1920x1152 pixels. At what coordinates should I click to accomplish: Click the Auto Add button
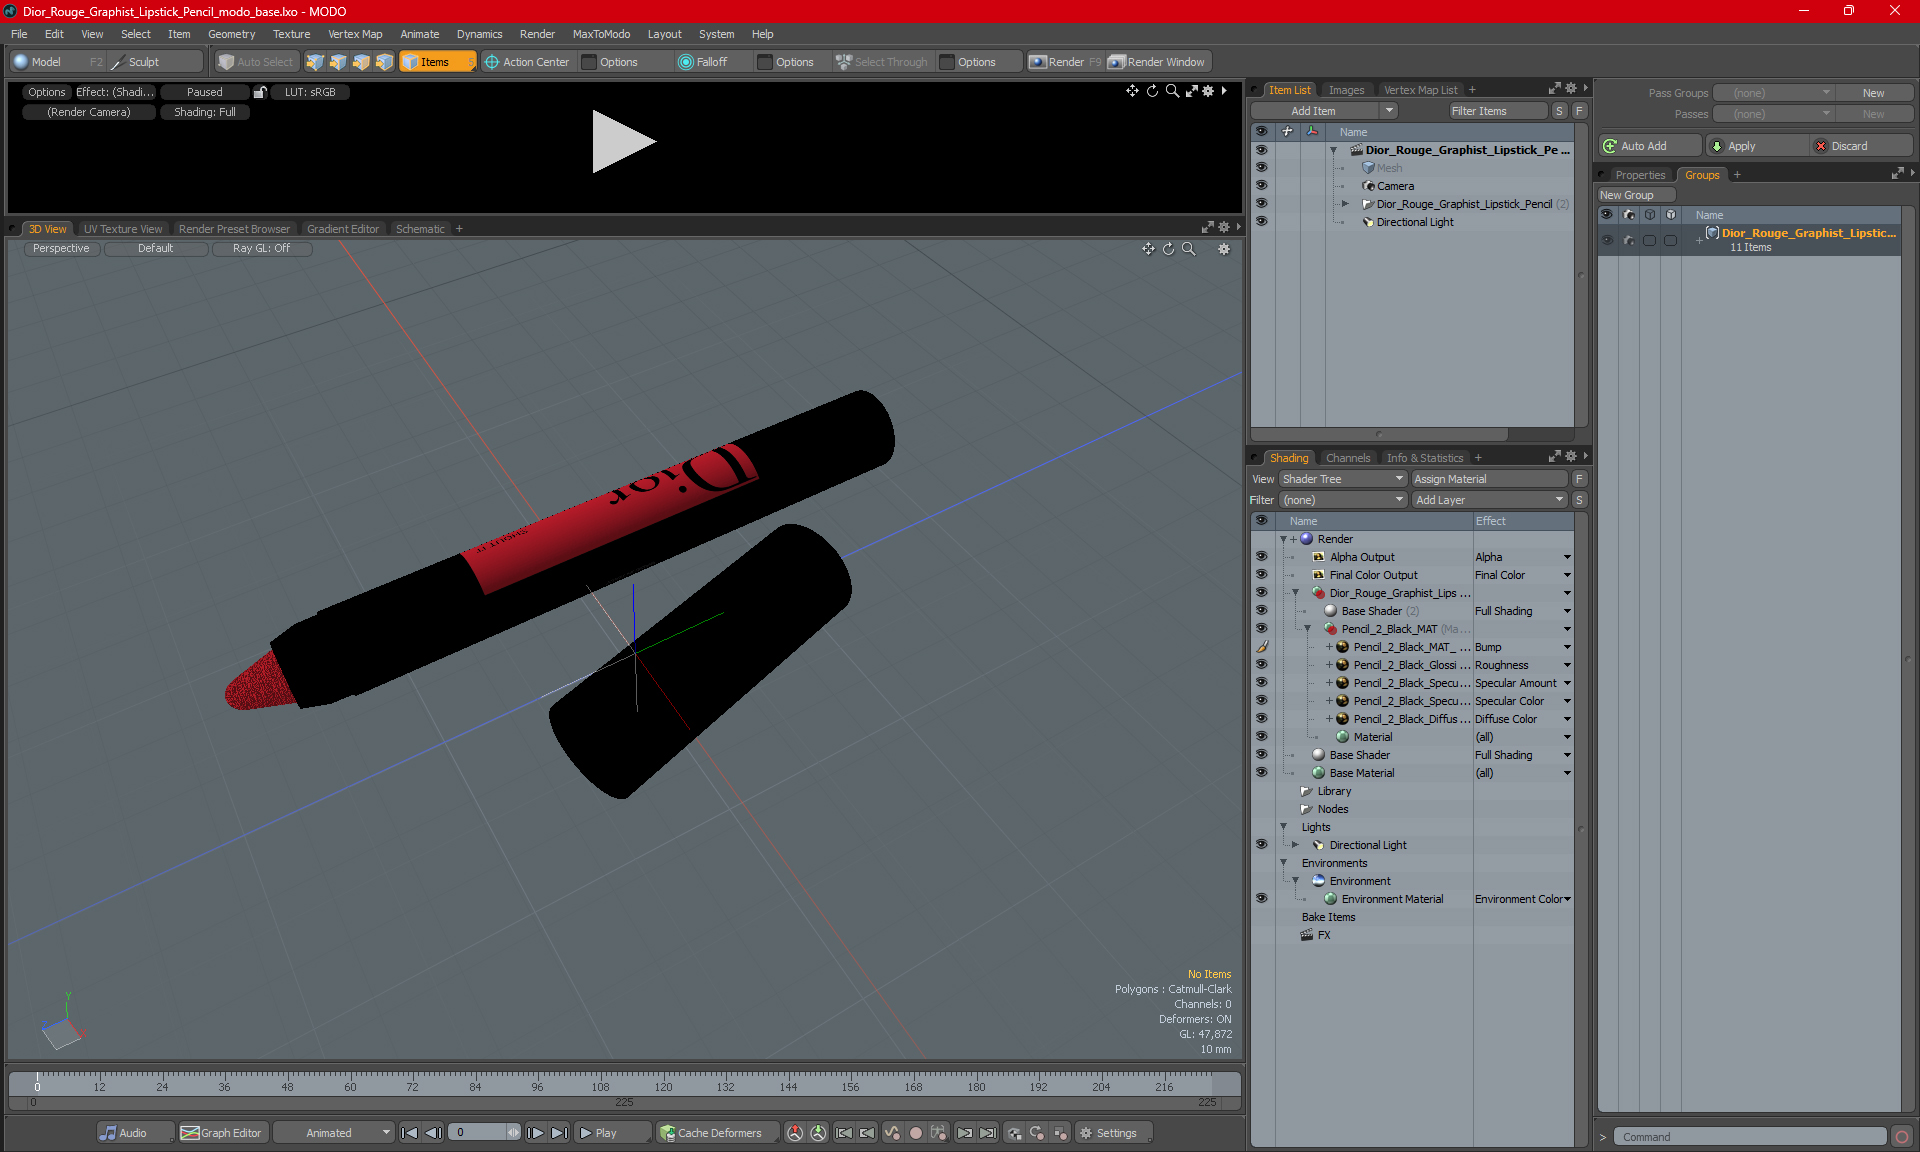[1649, 146]
